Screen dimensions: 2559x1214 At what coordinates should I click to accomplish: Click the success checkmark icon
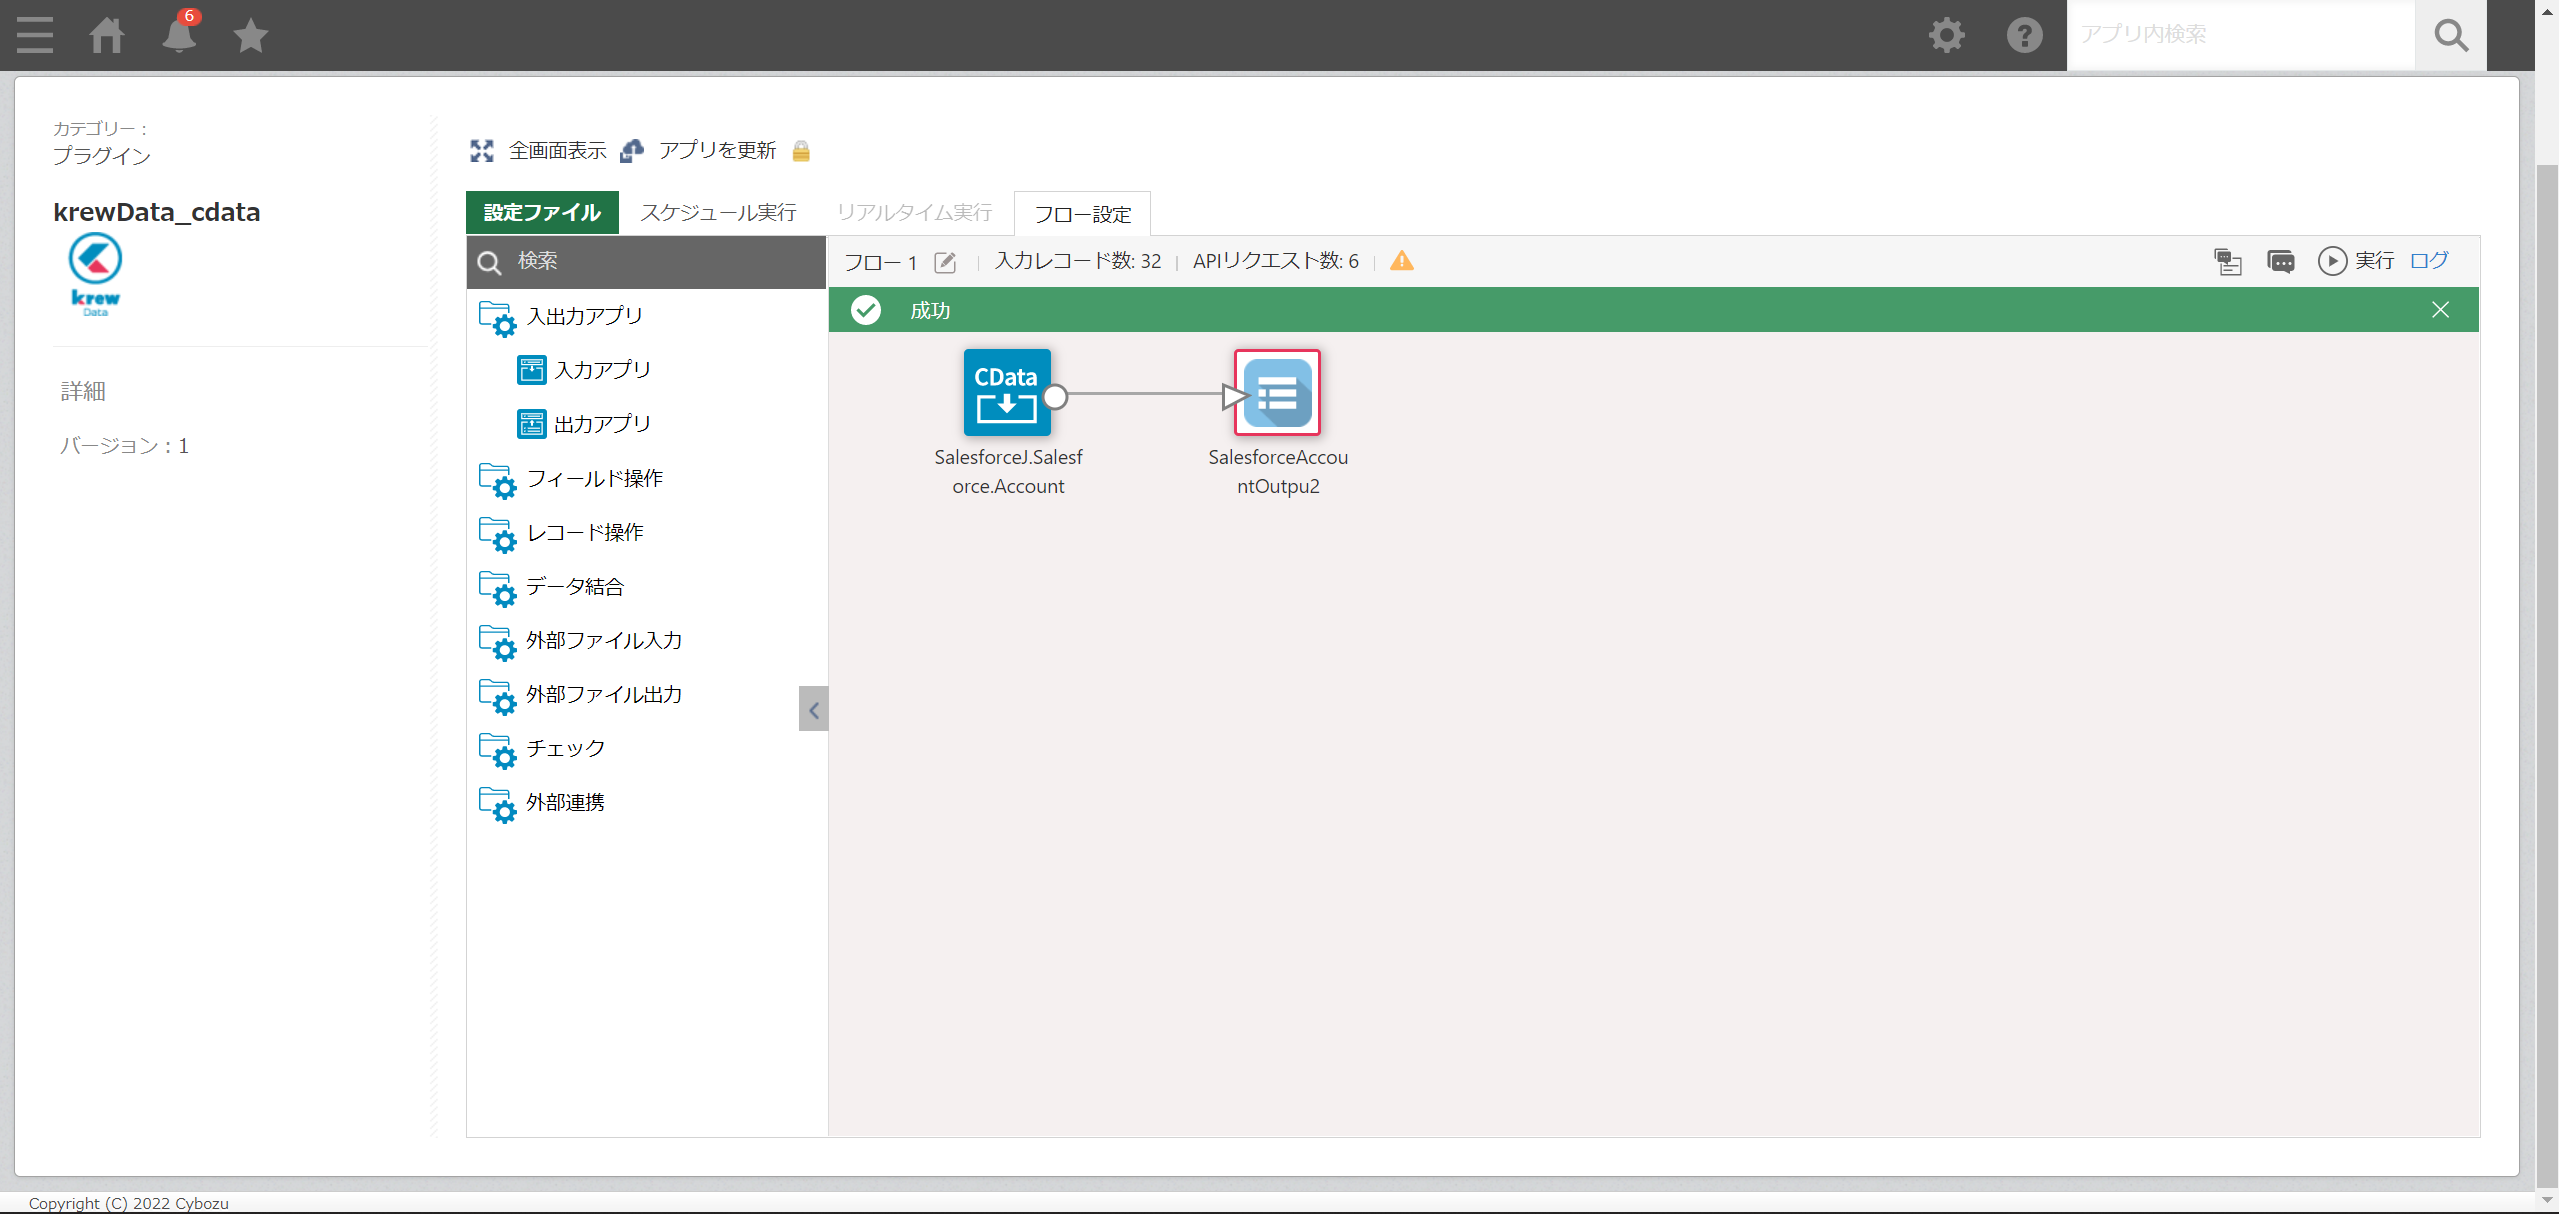pos(866,310)
